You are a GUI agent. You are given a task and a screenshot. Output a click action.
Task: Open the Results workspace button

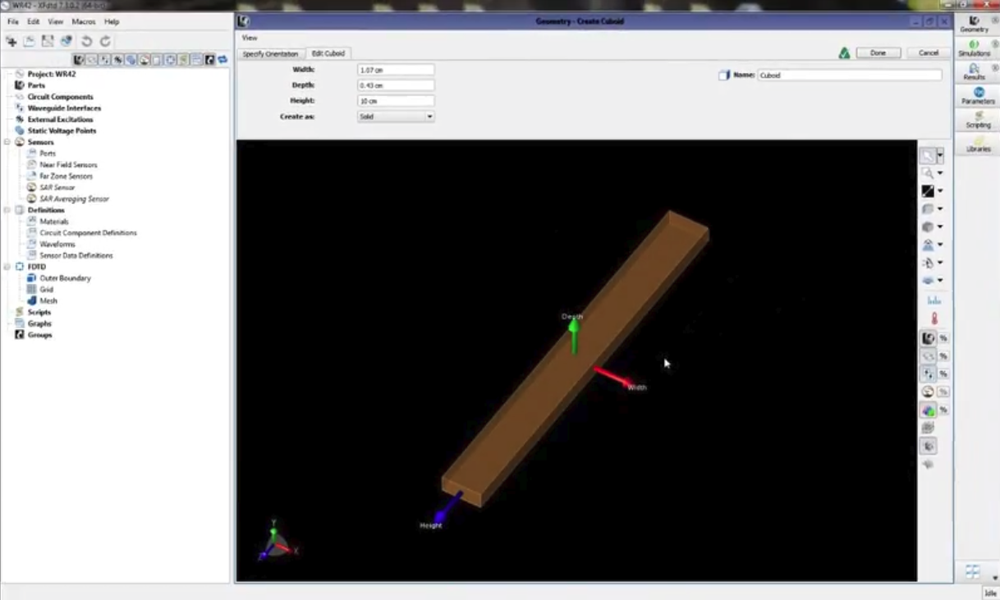(x=974, y=72)
